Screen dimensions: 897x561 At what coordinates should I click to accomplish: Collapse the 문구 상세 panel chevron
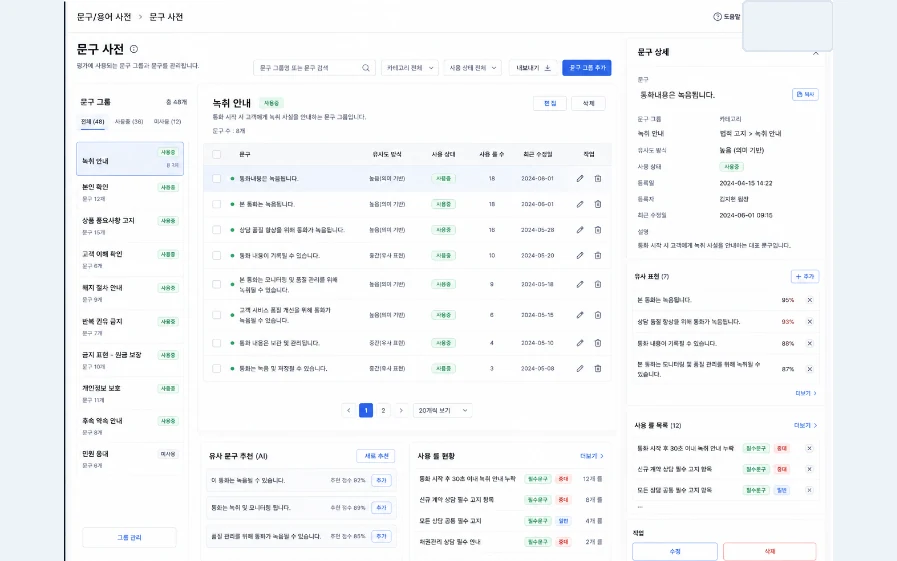816,53
